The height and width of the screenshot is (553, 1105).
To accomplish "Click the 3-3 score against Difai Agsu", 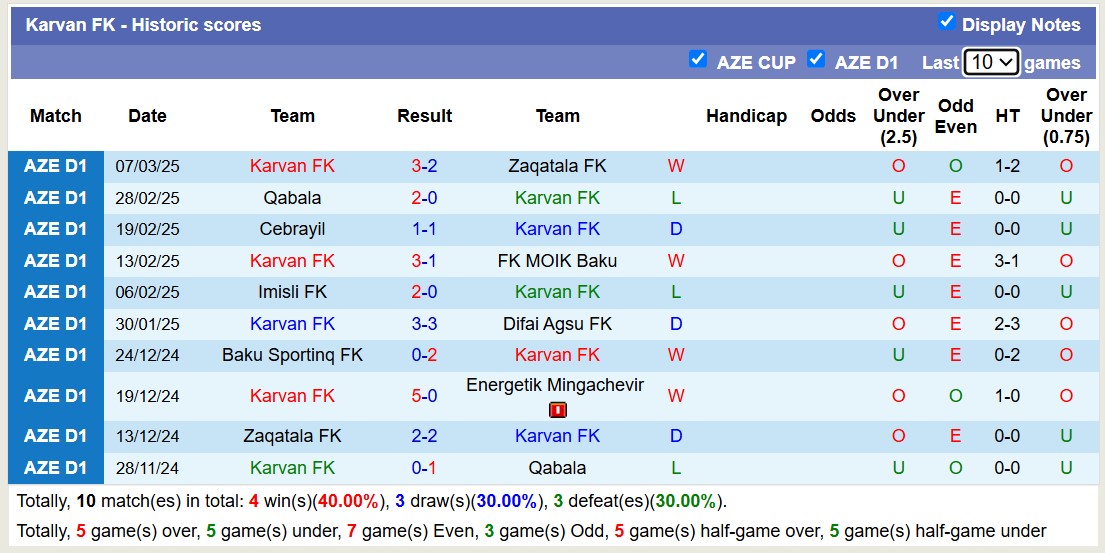I will [424, 324].
